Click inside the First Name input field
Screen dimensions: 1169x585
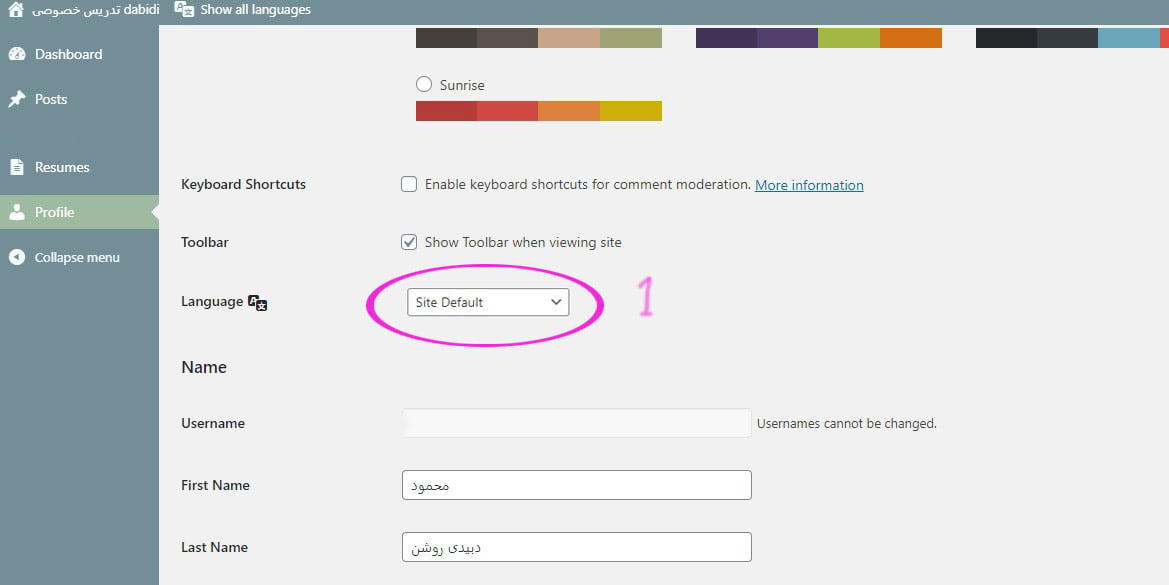click(x=576, y=485)
